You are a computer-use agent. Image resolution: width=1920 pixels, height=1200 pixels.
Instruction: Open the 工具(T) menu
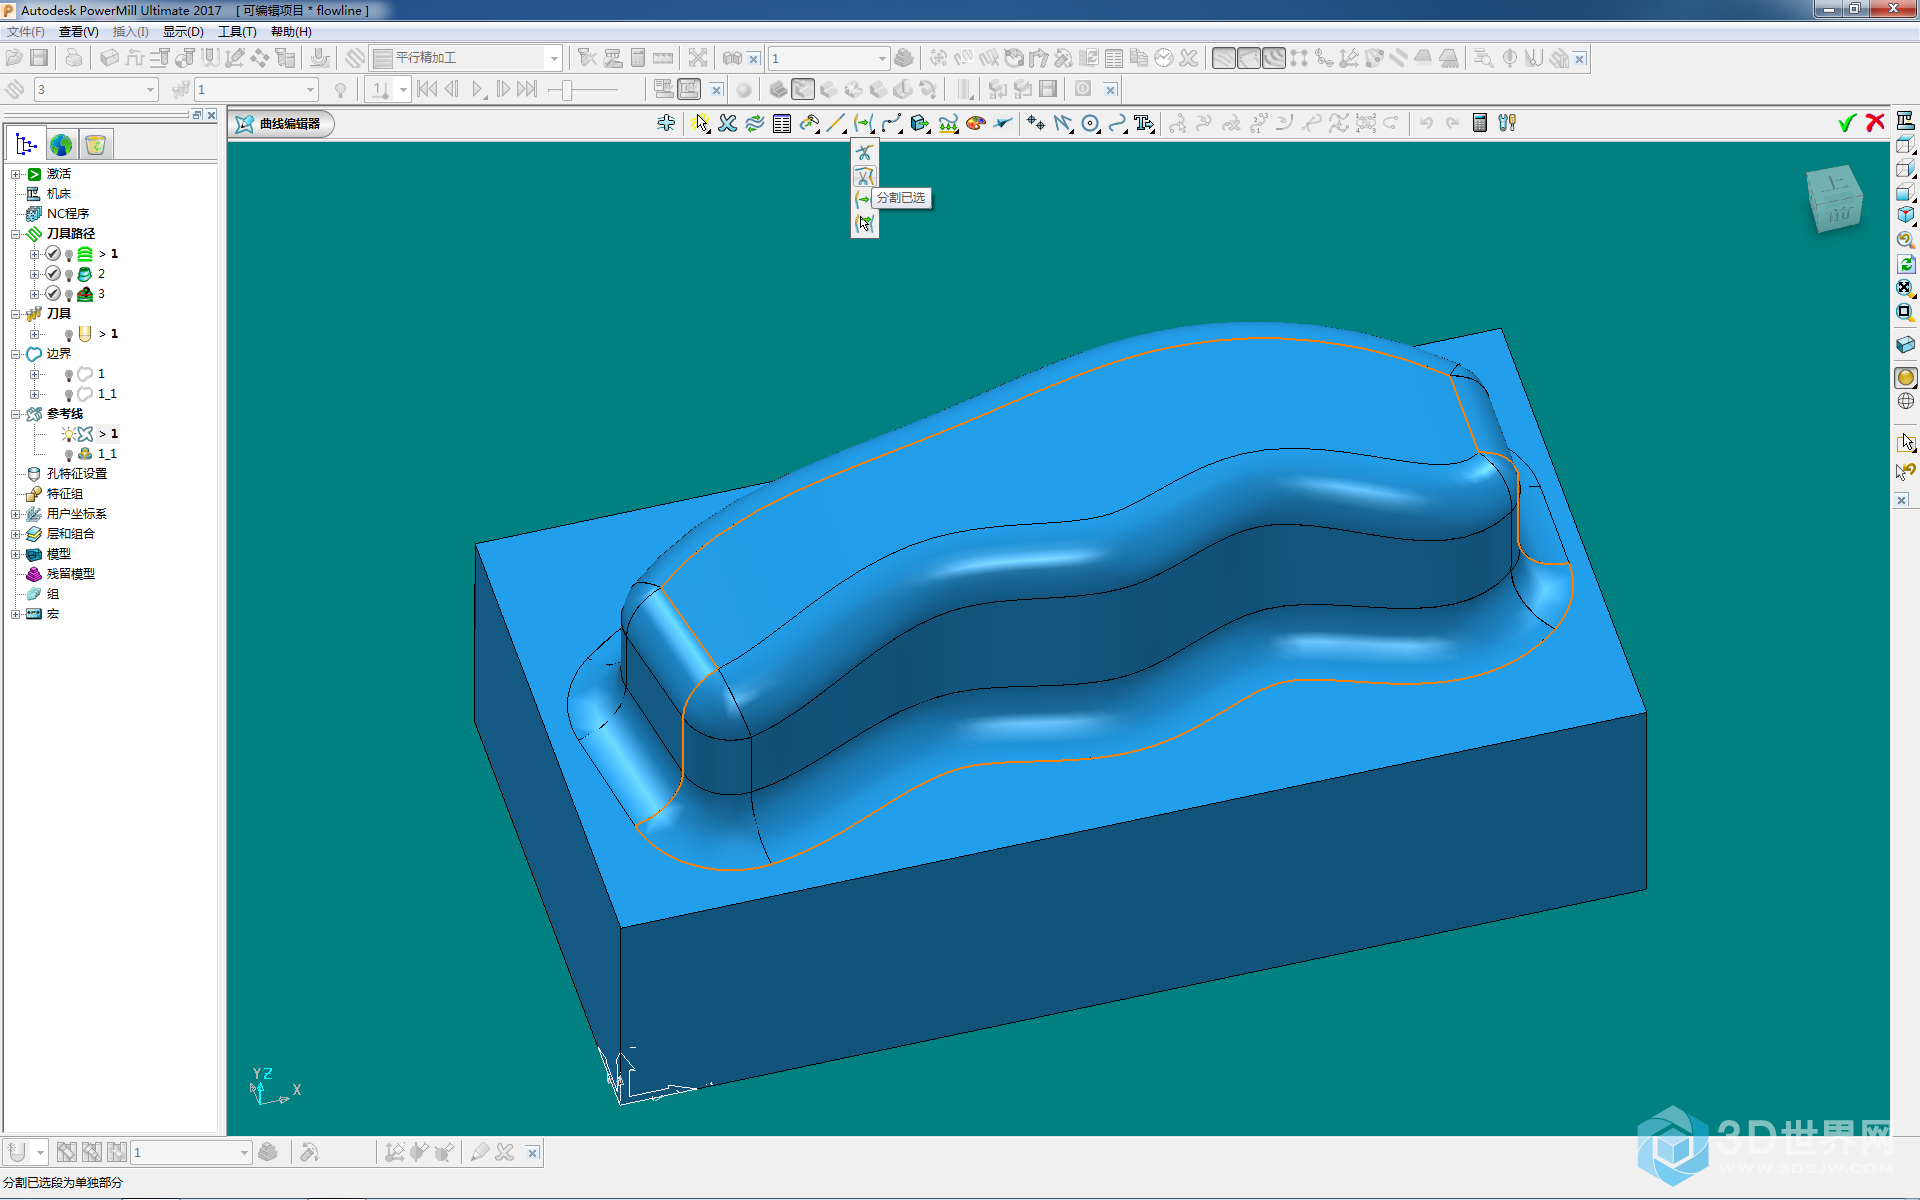point(237,32)
